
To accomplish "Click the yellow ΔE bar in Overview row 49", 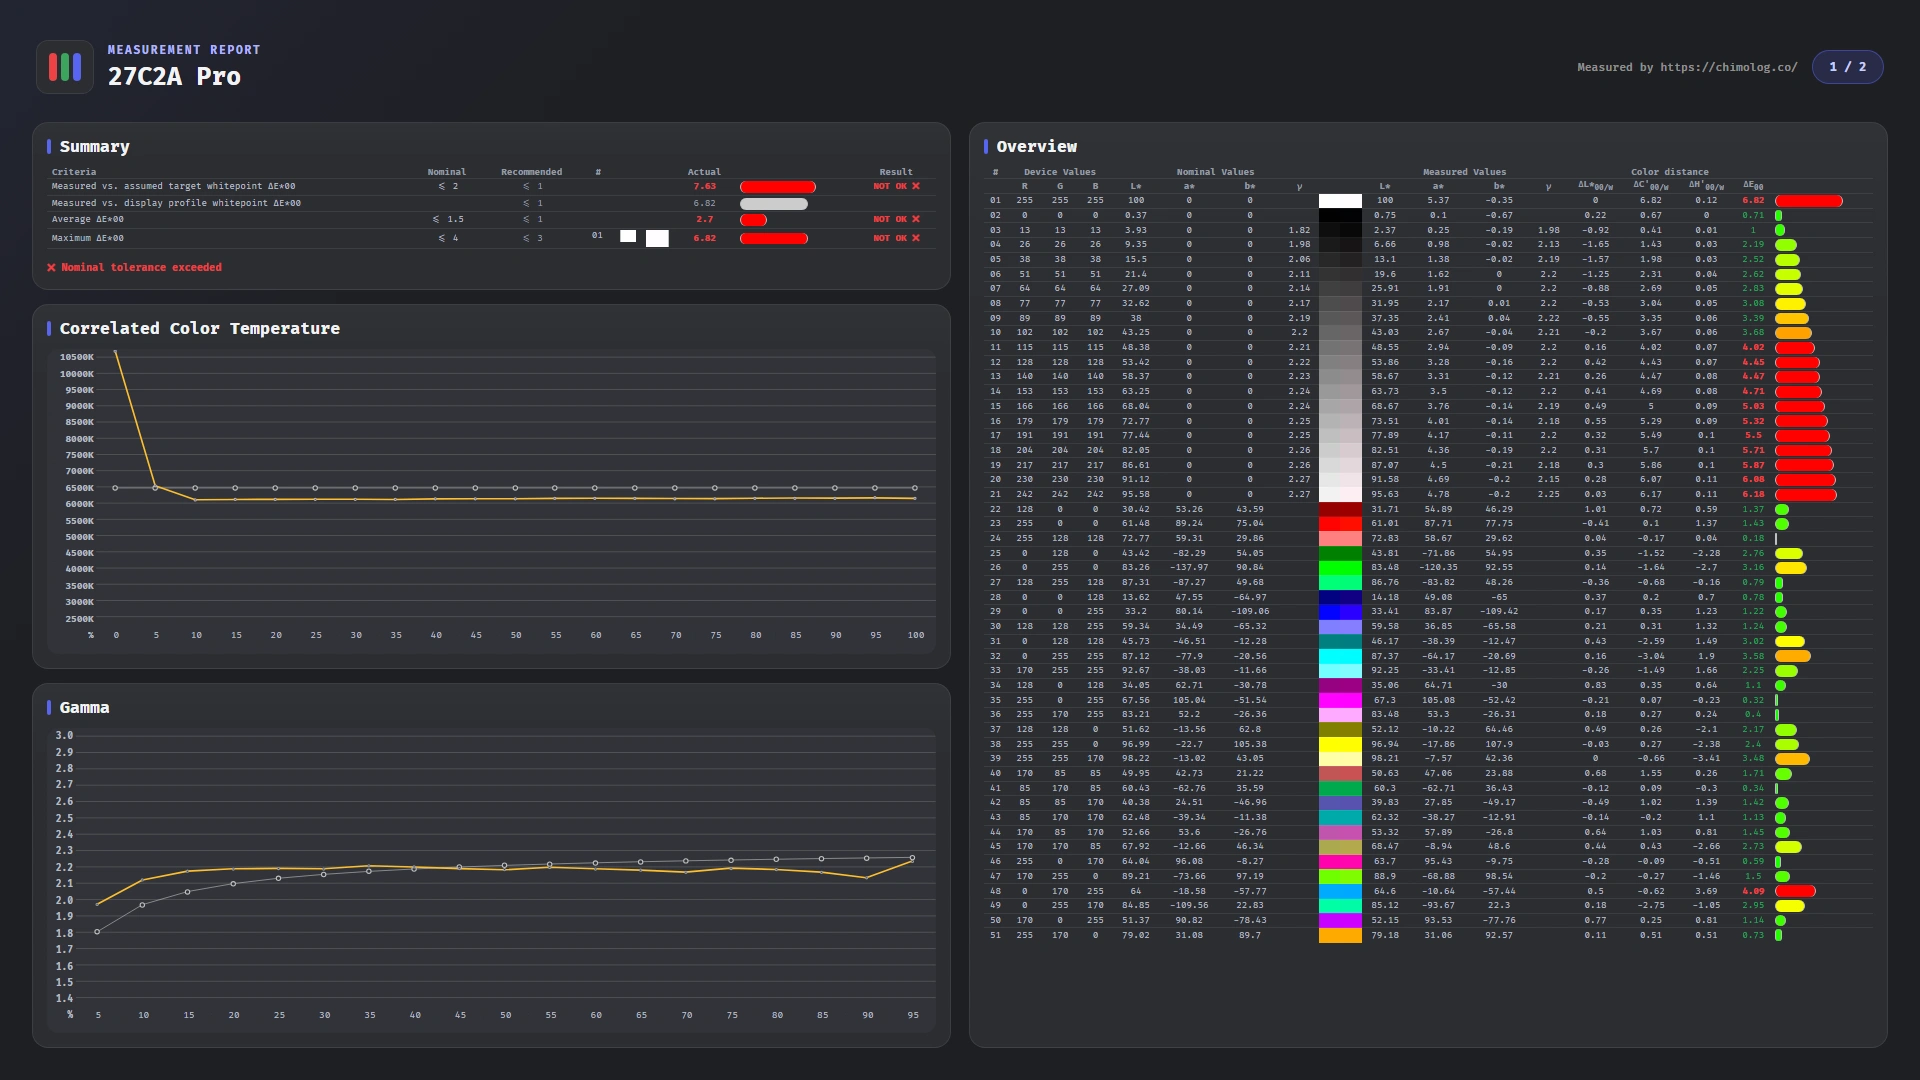I will pyautogui.click(x=1790, y=906).
